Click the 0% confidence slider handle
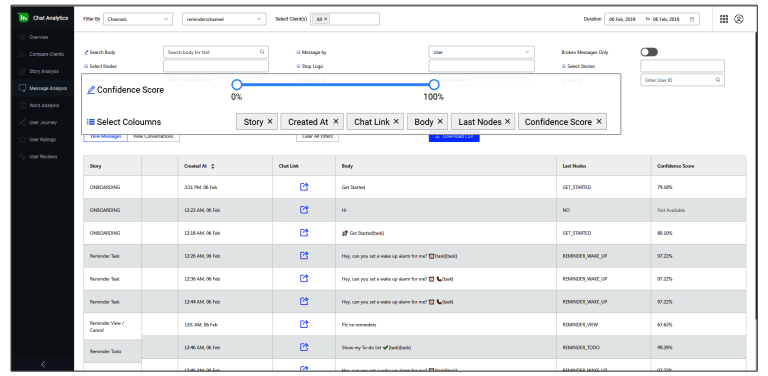The height and width of the screenshot is (376, 768). click(x=237, y=84)
